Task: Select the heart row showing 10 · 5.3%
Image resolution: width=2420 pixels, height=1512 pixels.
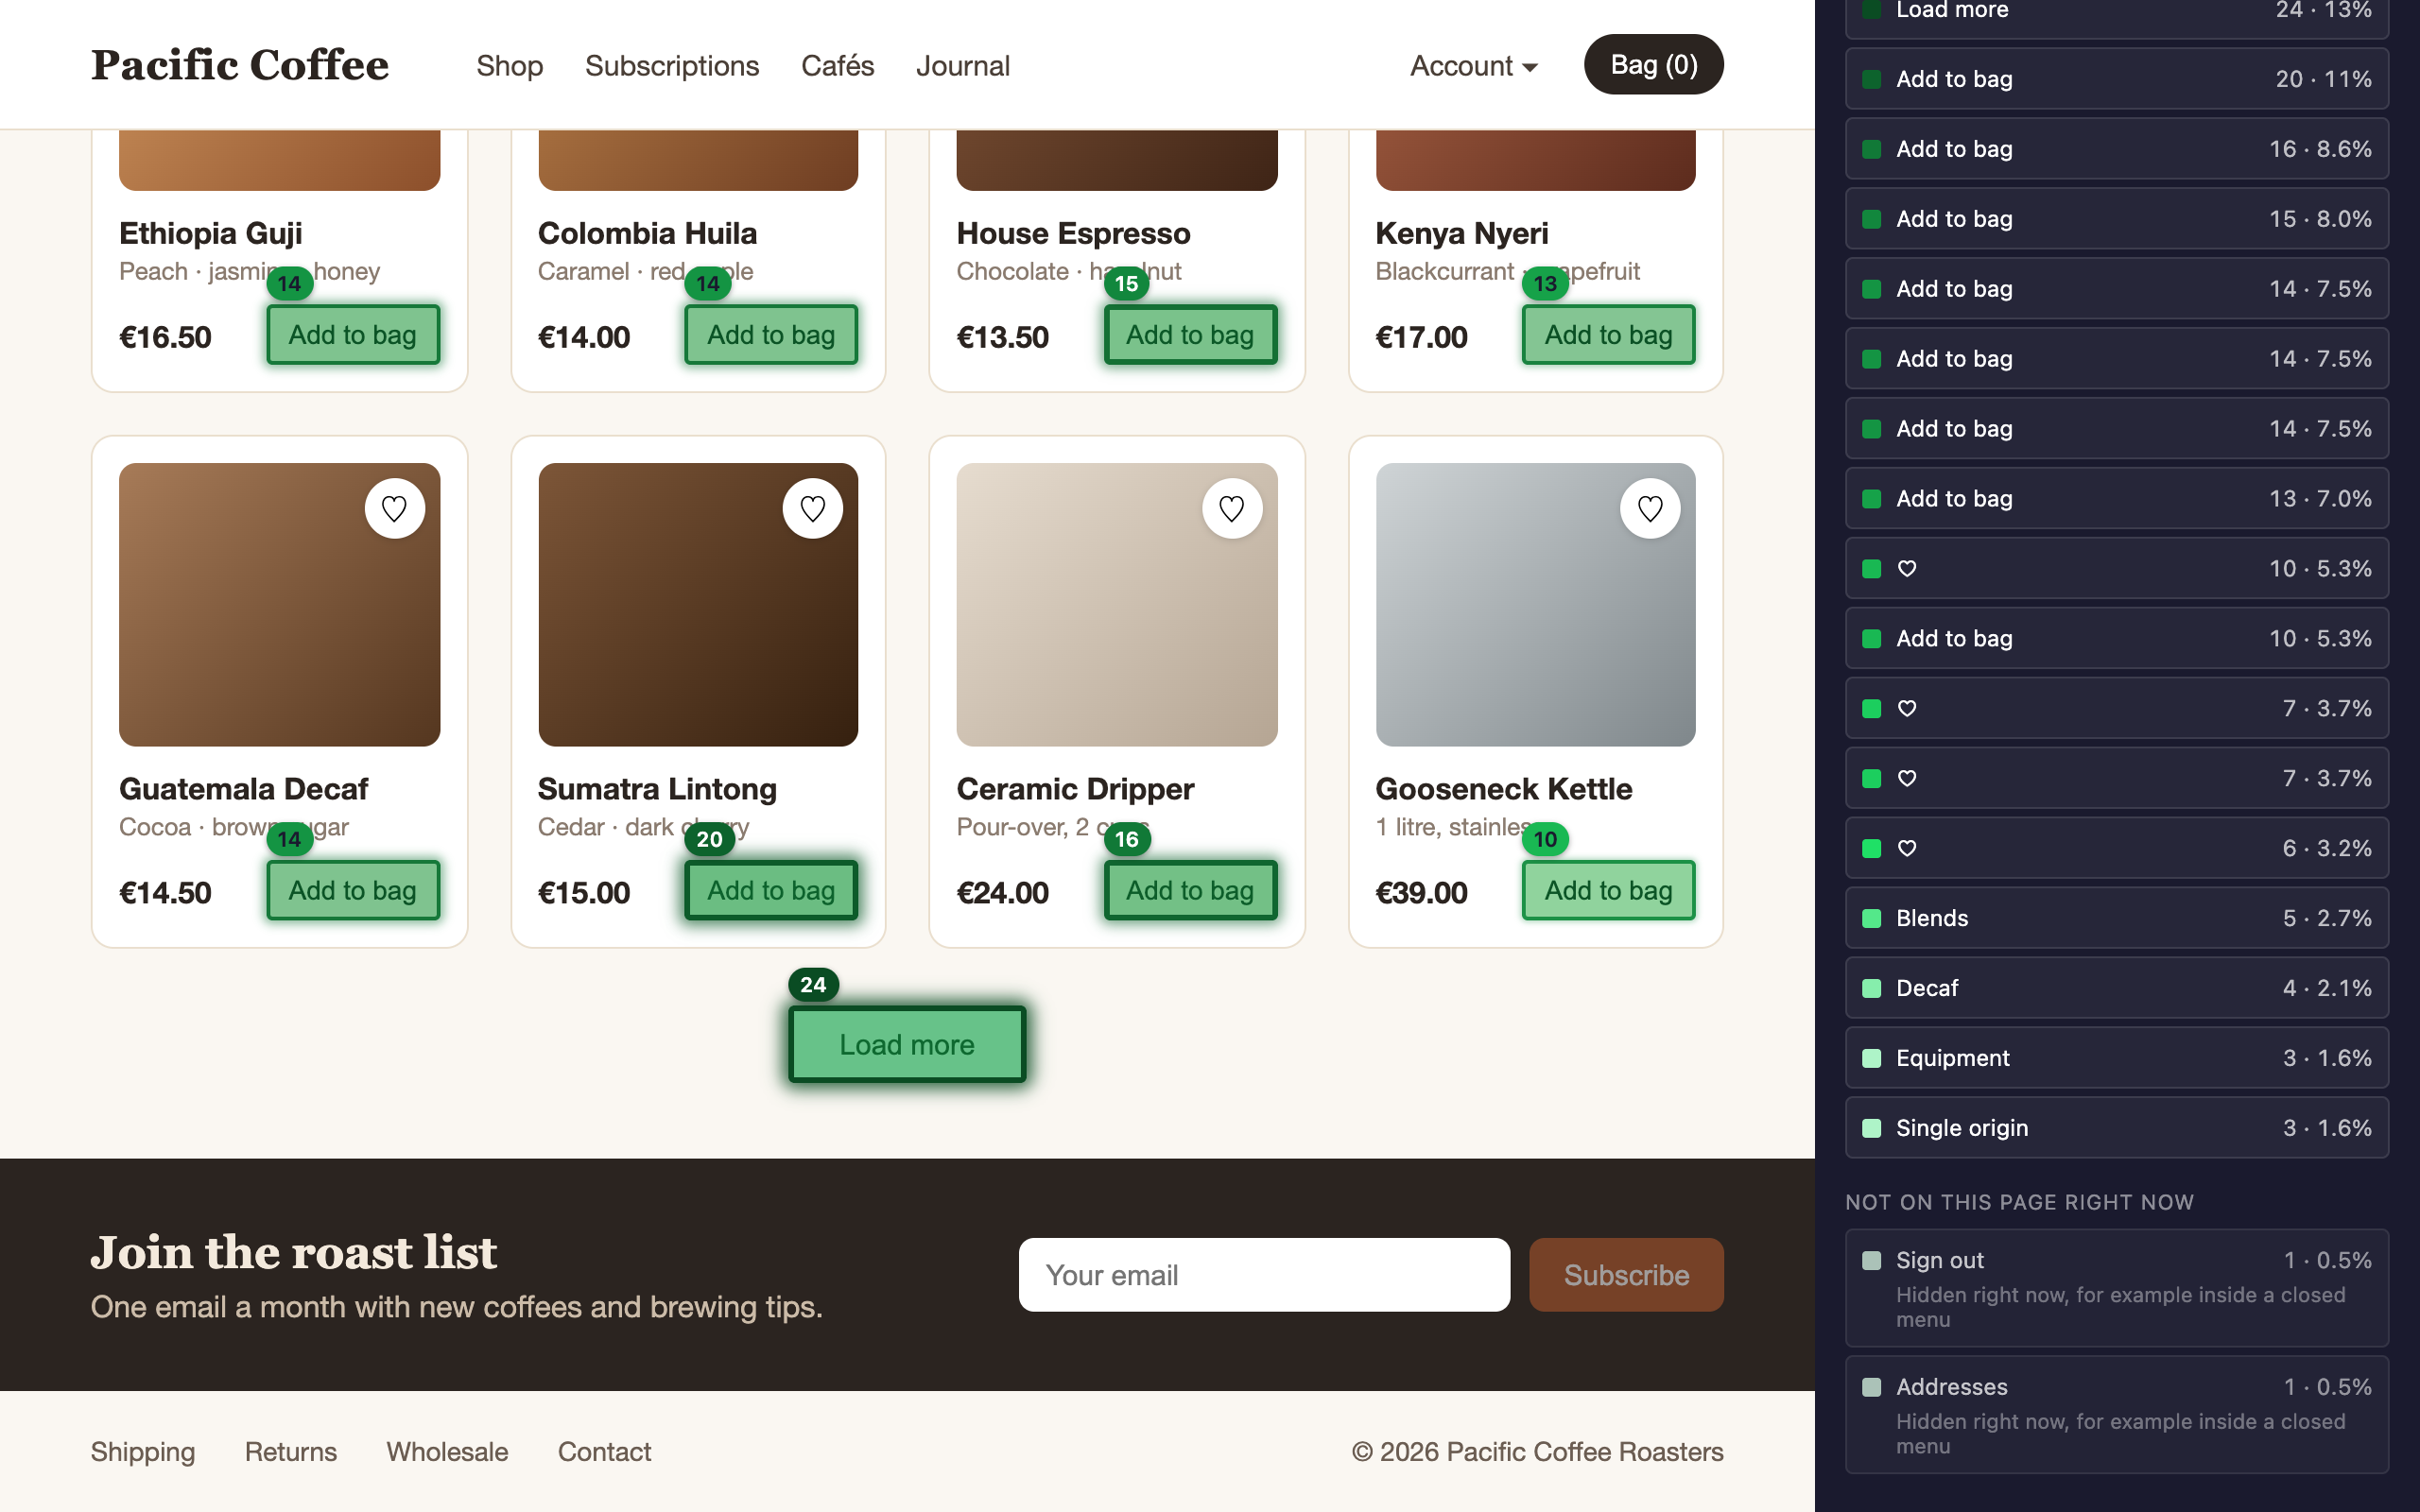Action: (2116, 568)
